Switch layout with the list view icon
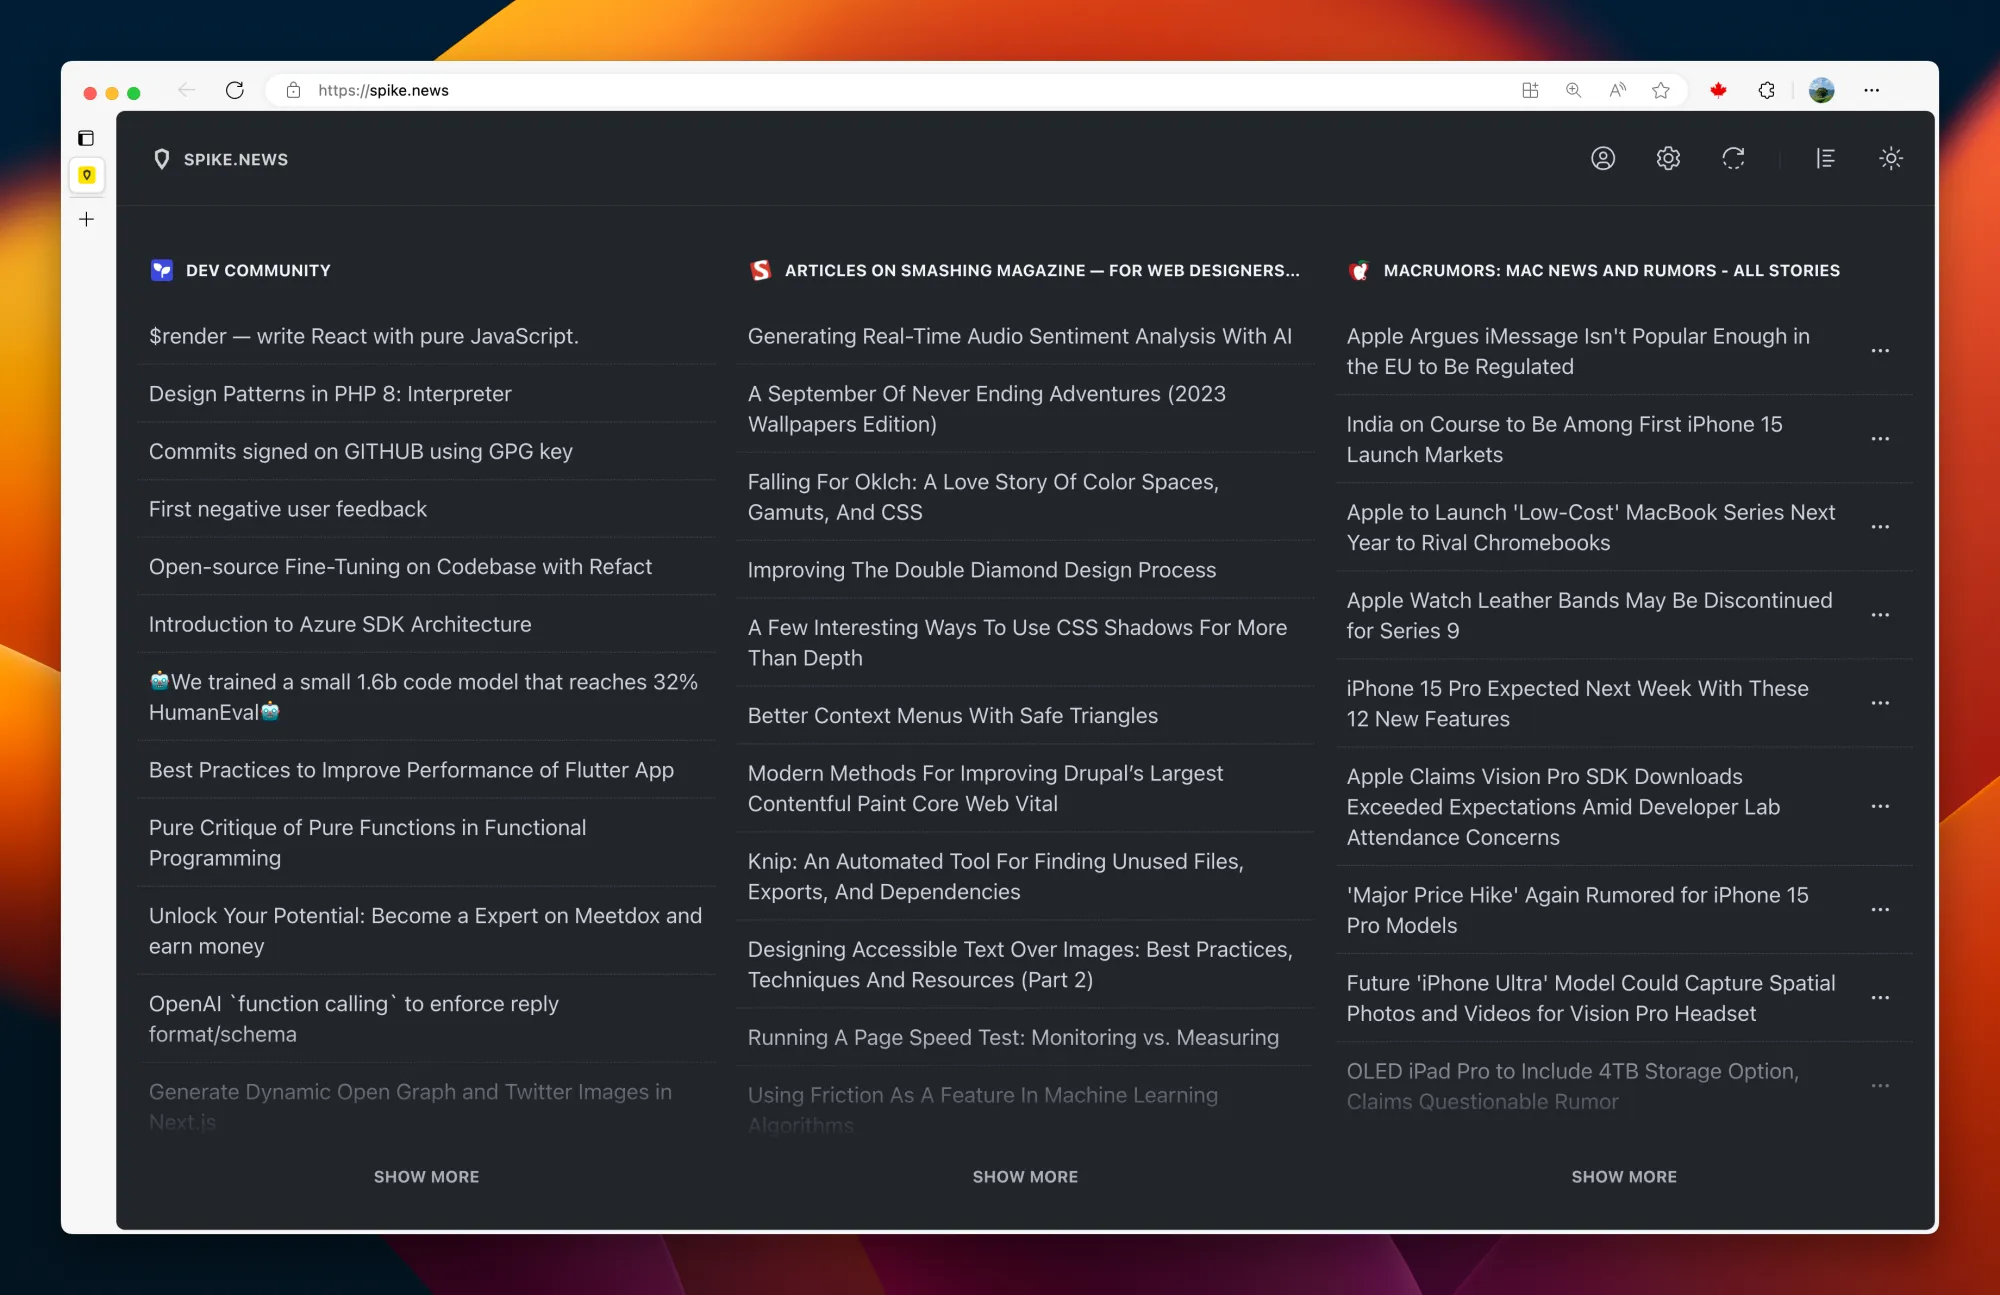Screen dimensions: 2000x1295 pos(1825,159)
